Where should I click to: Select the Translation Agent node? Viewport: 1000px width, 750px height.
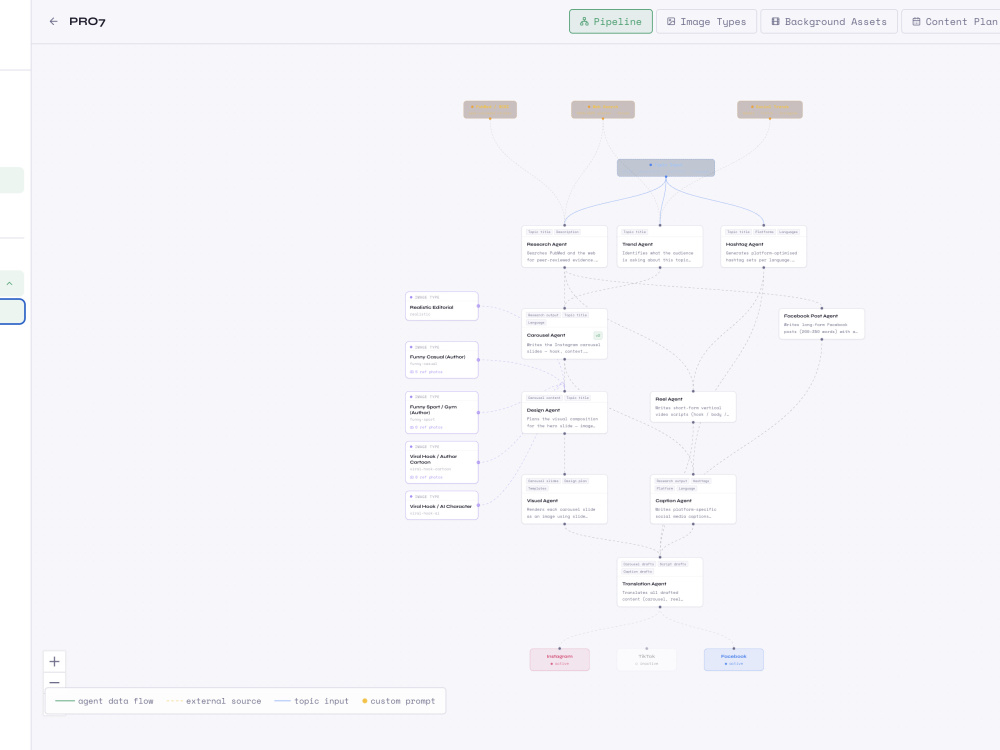pos(660,582)
